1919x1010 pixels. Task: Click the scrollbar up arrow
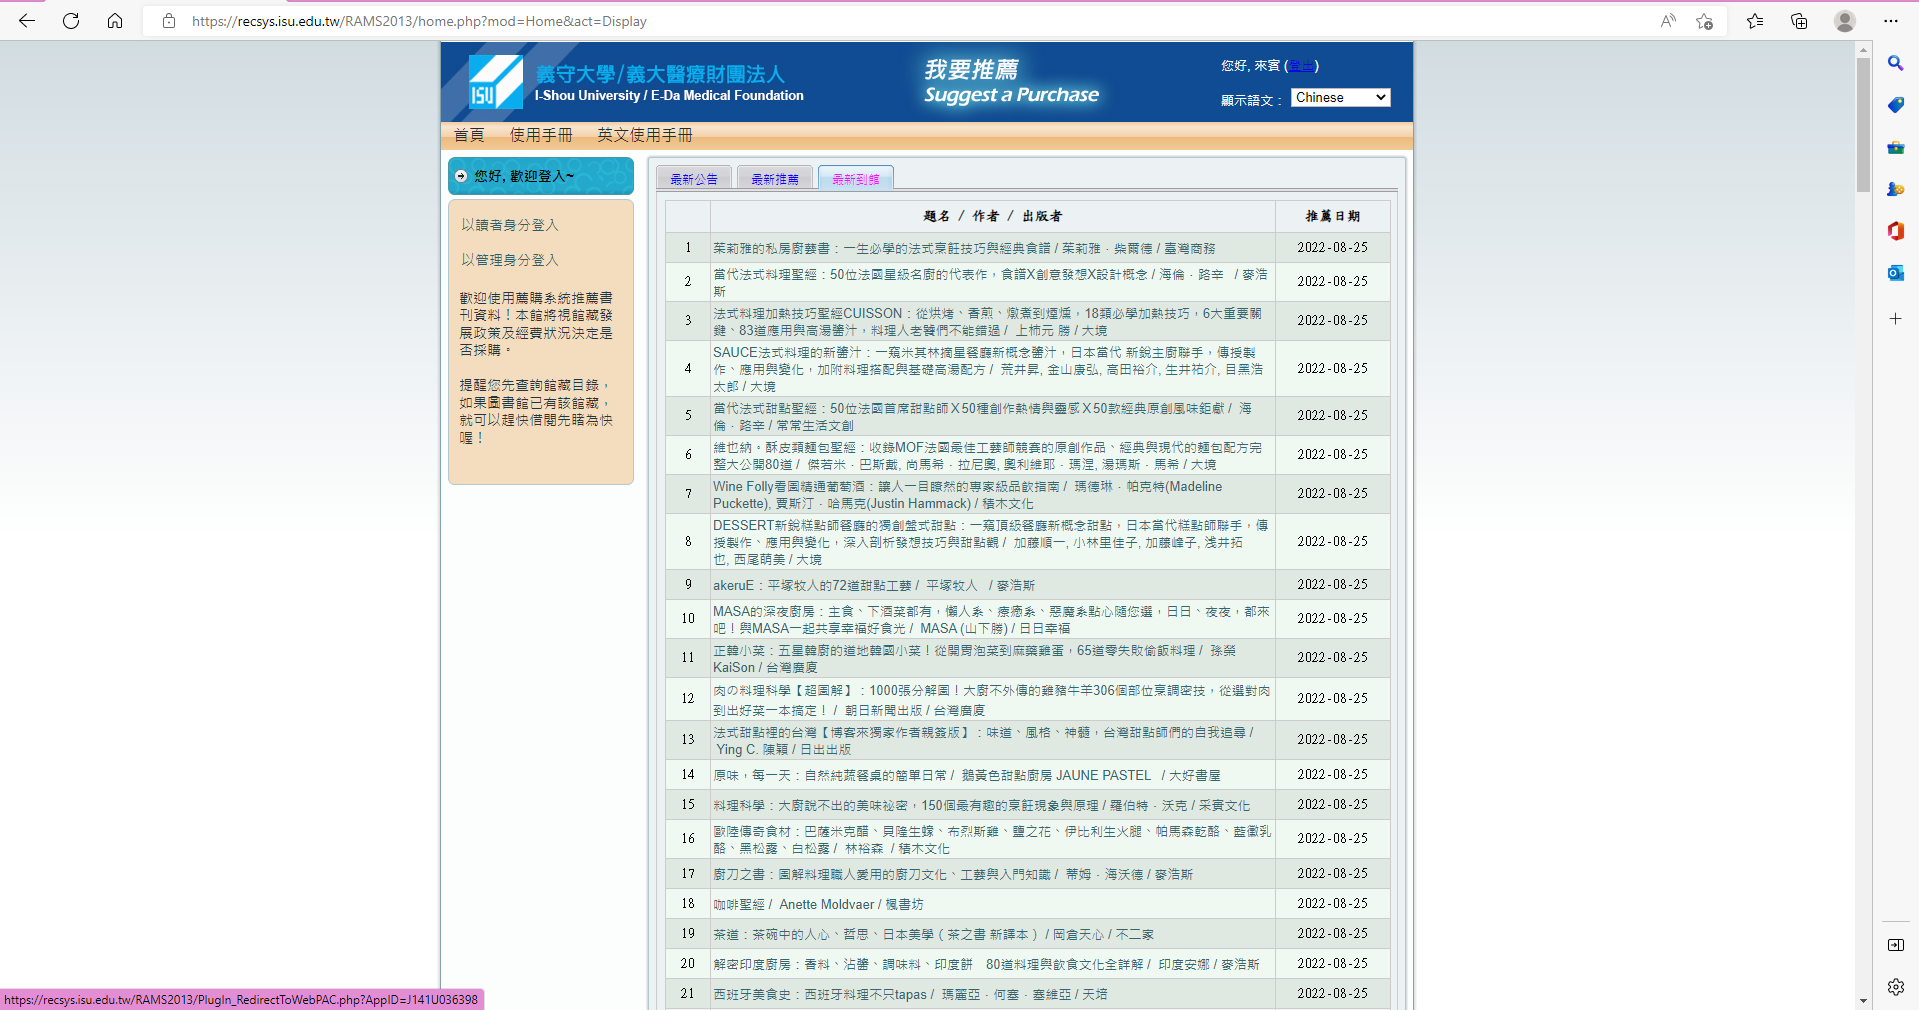[x=1863, y=49]
